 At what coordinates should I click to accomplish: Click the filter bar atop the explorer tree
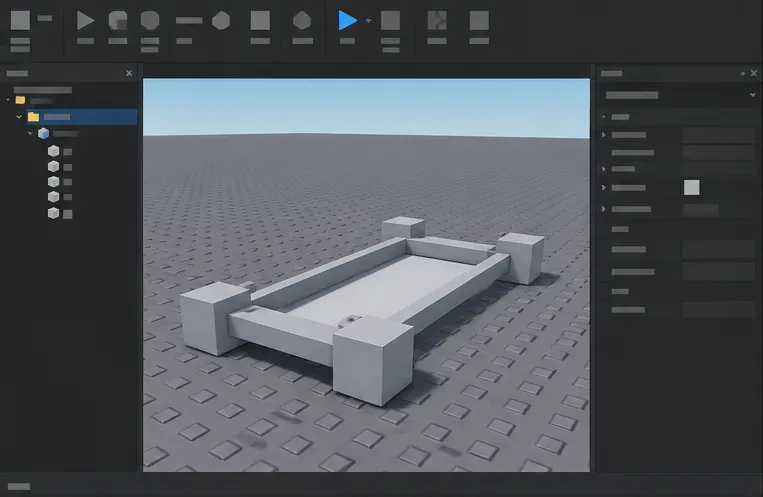[x=43, y=90]
